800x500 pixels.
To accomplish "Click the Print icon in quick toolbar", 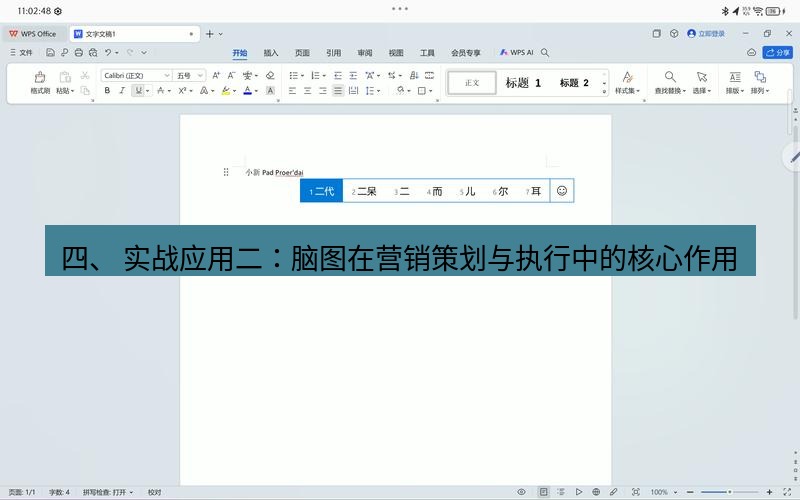I will pyautogui.click(x=79, y=52).
